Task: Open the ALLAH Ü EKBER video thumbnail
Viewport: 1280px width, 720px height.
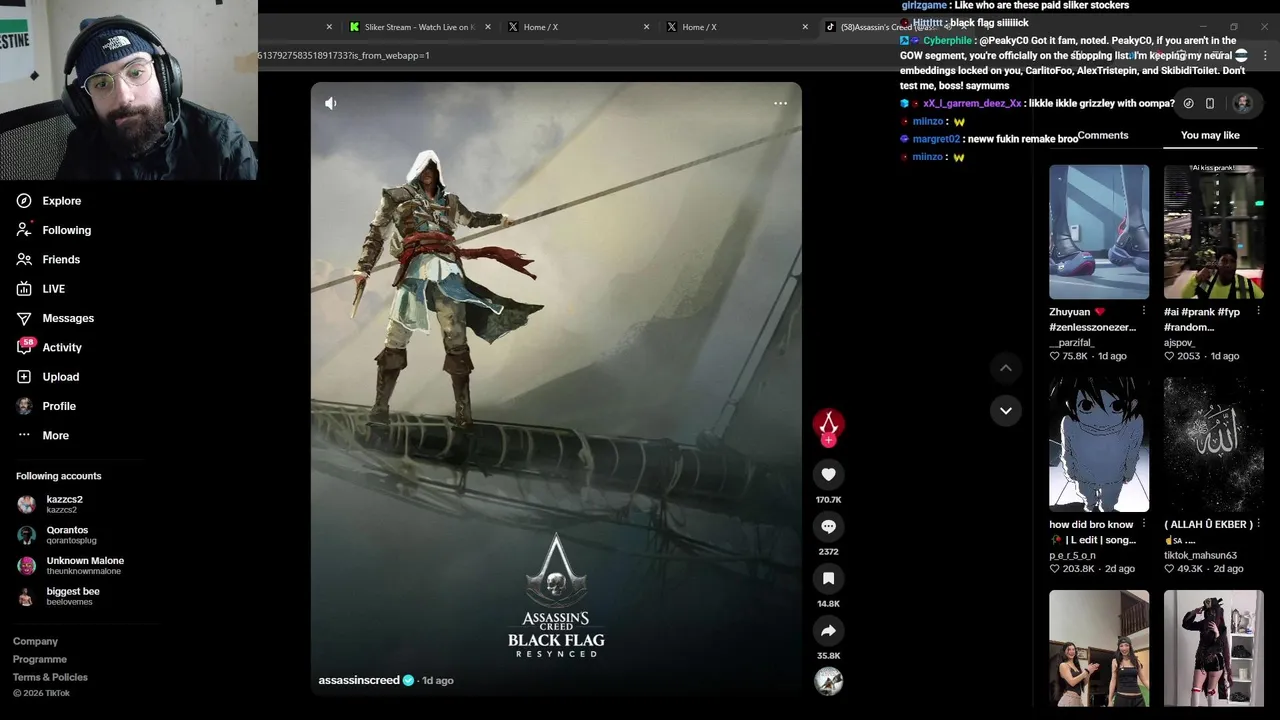Action: pyautogui.click(x=1213, y=444)
